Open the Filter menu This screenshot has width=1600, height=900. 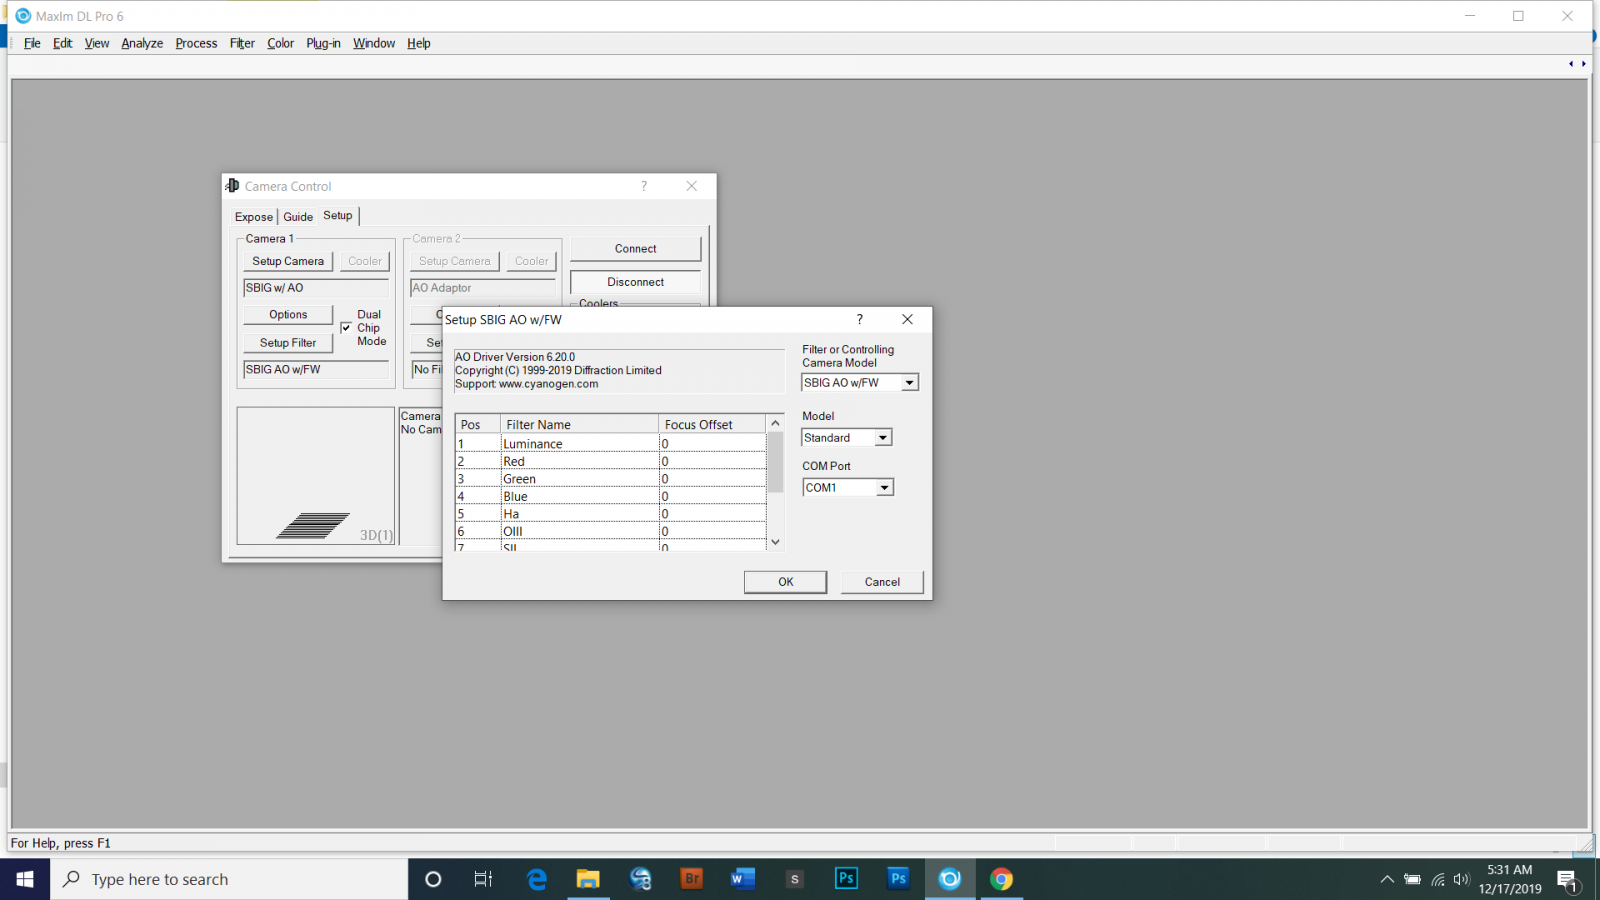point(242,43)
